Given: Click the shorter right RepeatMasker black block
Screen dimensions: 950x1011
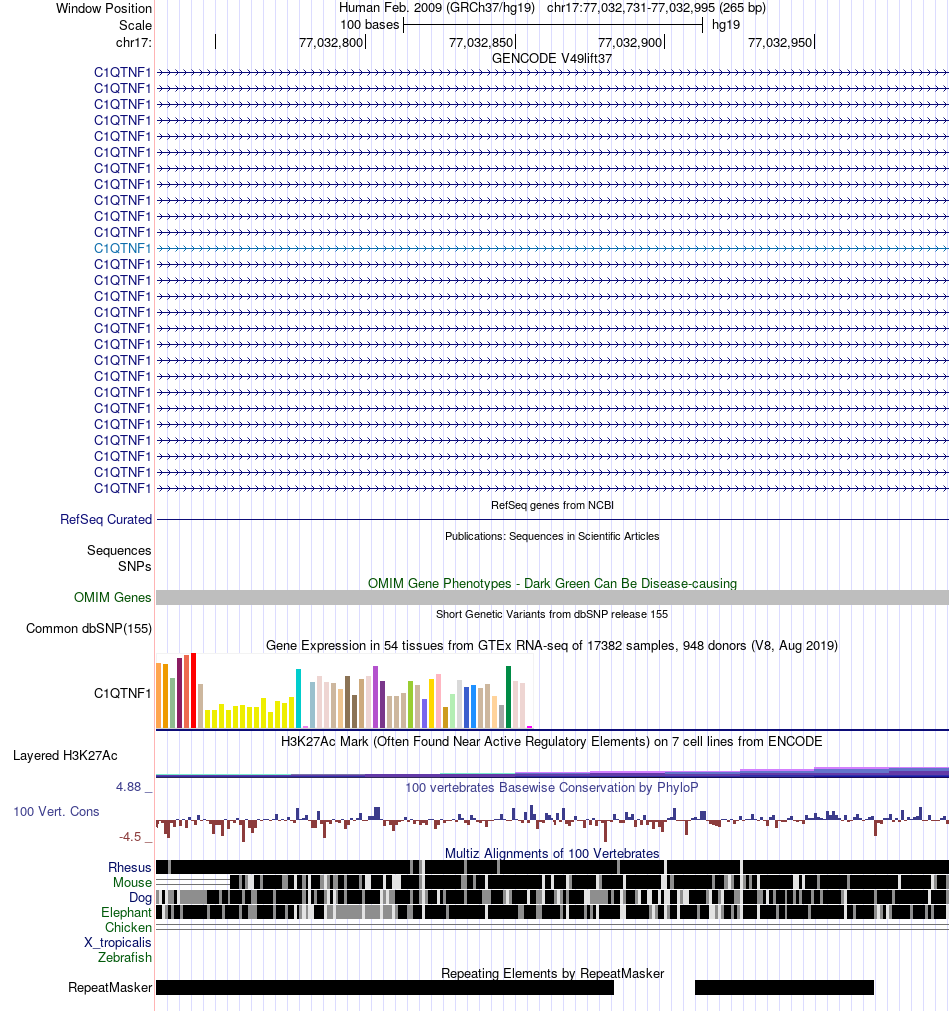Looking at the screenshot, I should (784, 987).
